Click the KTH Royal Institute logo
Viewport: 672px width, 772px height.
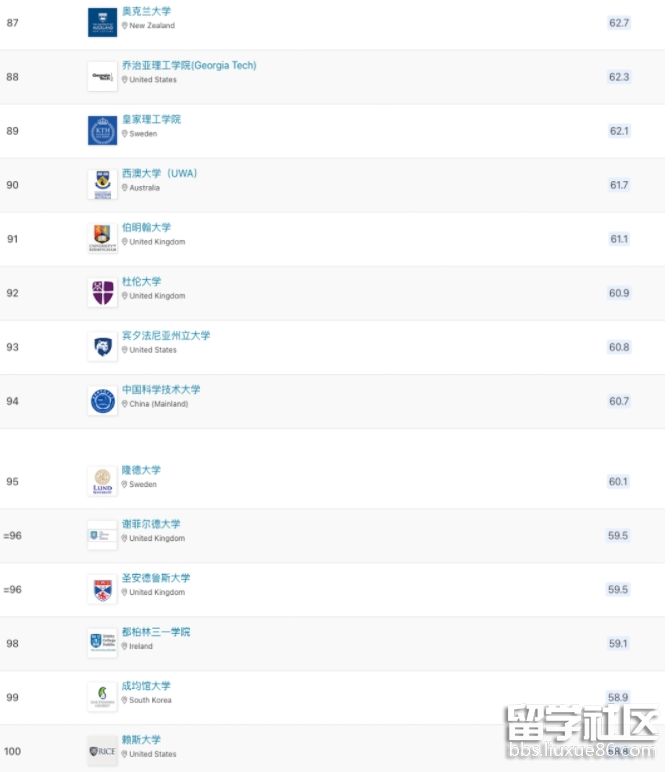click(x=102, y=130)
